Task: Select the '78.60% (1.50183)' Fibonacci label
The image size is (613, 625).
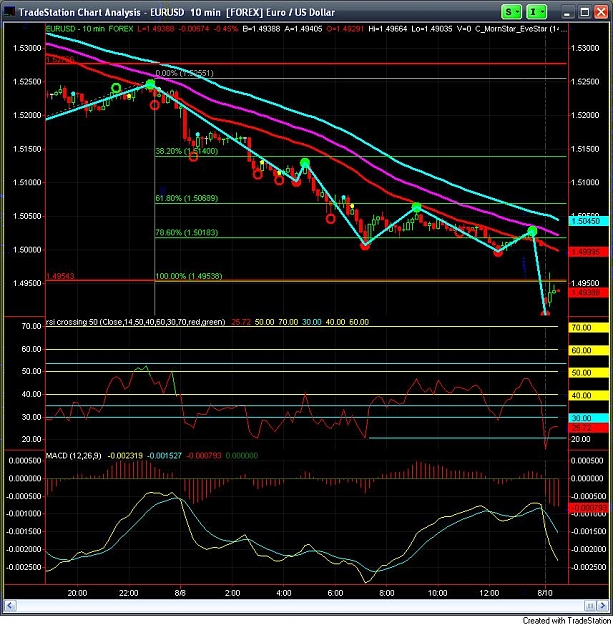Action: pos(187,232)
